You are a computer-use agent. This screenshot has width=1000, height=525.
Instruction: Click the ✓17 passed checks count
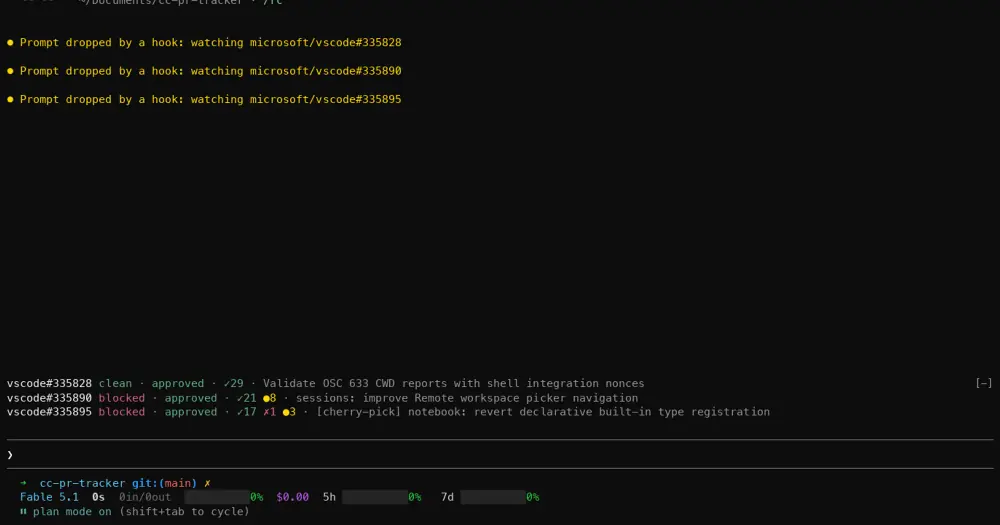click(x=246, y=412)
